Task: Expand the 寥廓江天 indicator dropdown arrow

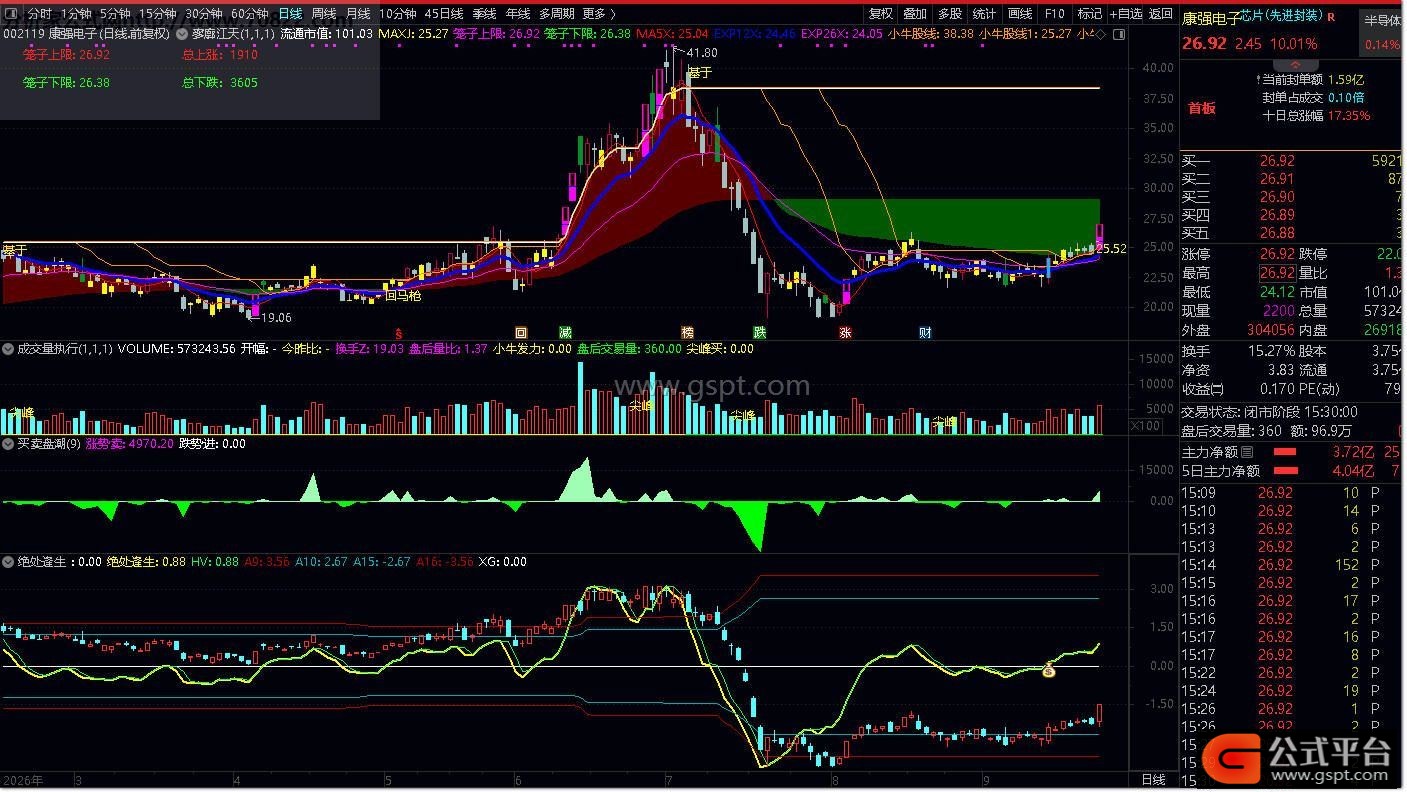Action: click(x=183, y=33)
